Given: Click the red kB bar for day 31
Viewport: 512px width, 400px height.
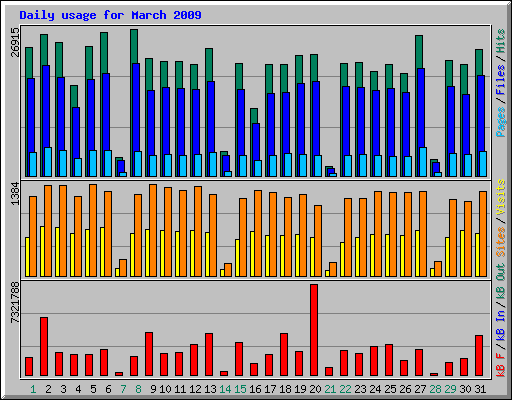Looking at the screenshot, I should coord(479,356).
